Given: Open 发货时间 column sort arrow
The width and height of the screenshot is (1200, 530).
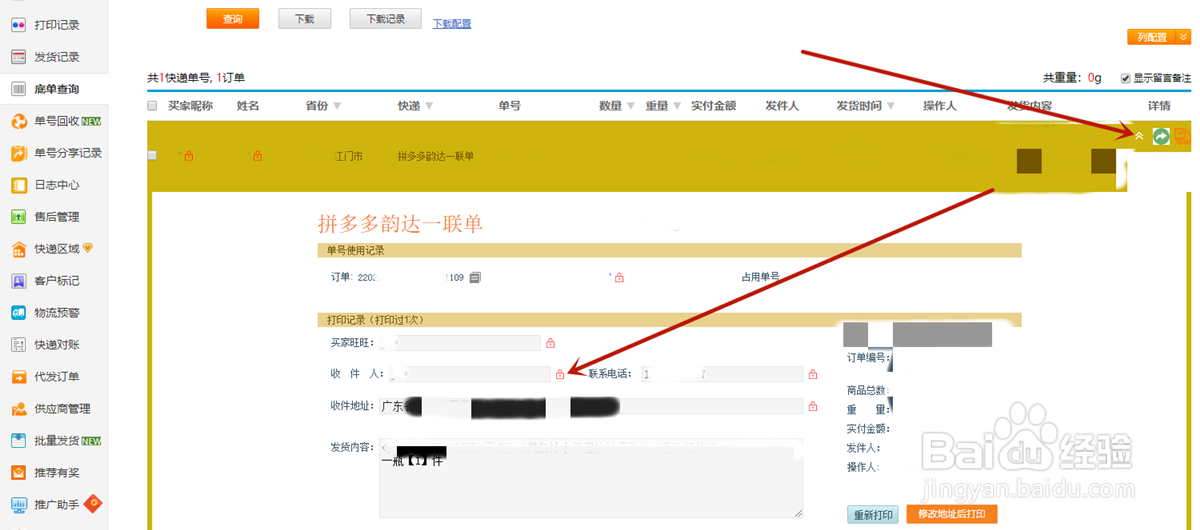Looking at the screenshot, I should [x=889, y=106].
